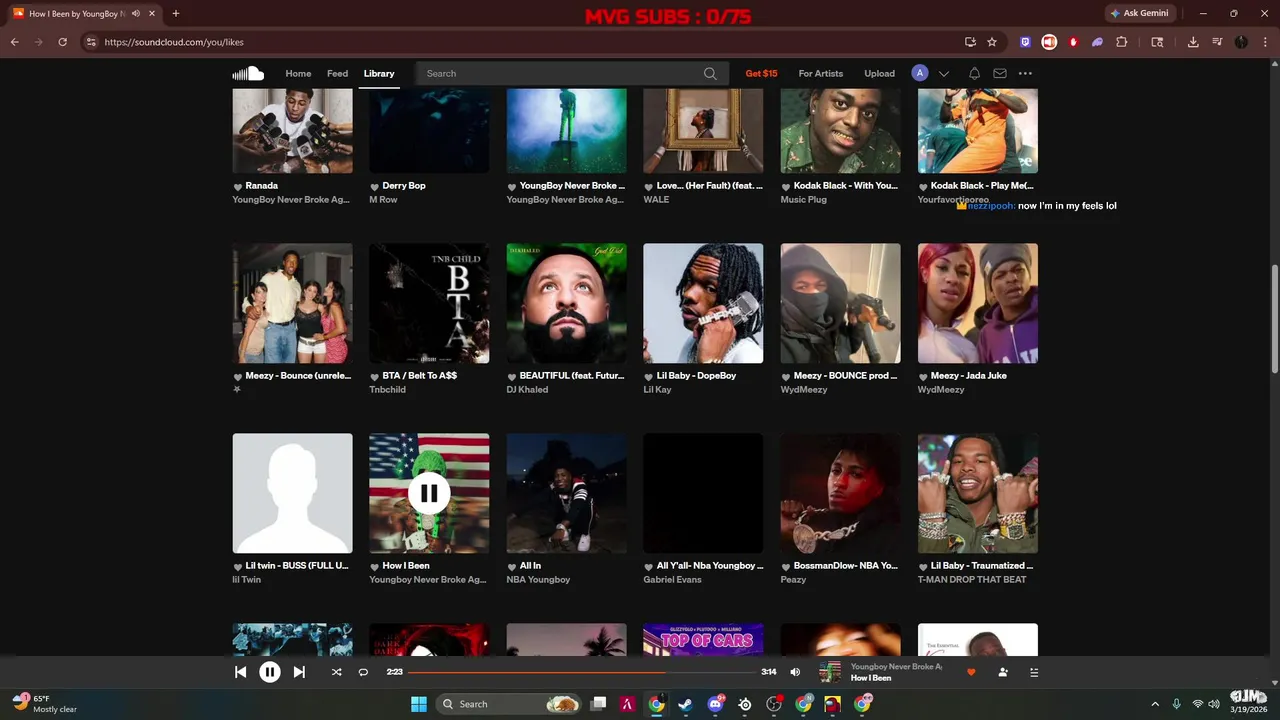The height and width of the screenshot is (720, 1280).
Task: Toggle like heart next to Ranada
Action: [x=238, y=187]
